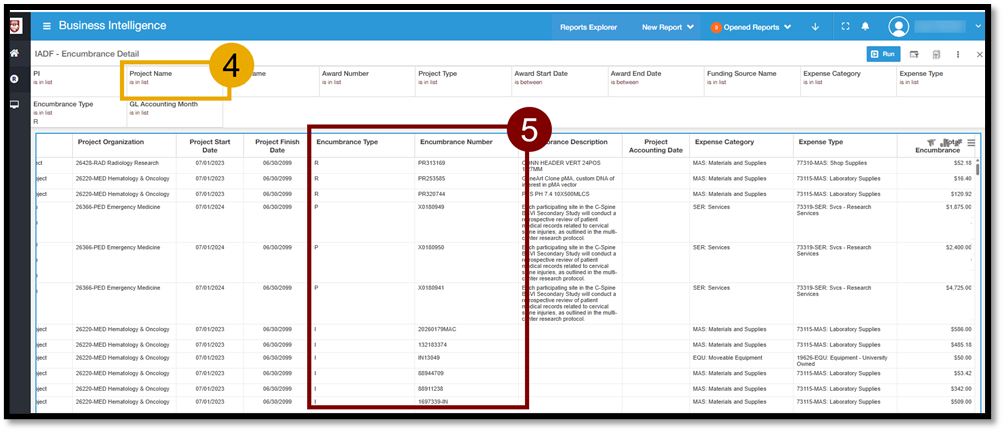
Task: Go to Home via sidebar house icon
Action: point(14,53)
